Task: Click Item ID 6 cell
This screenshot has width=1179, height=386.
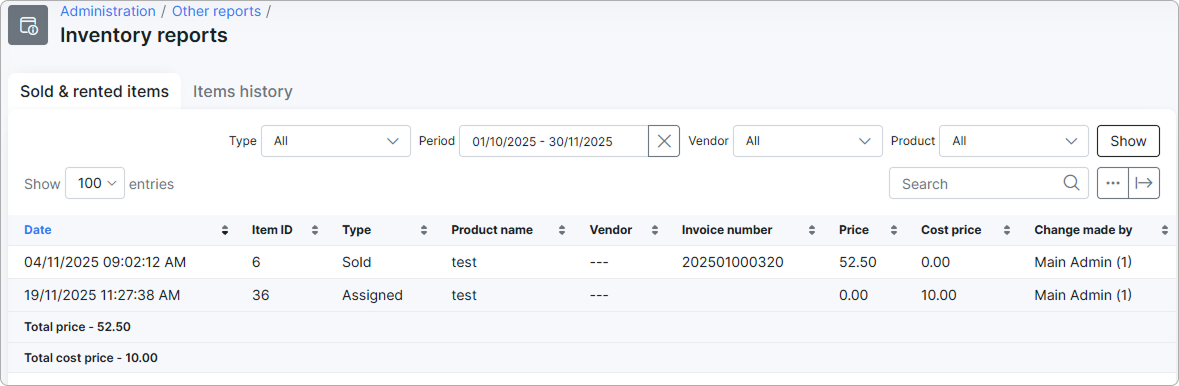Action: coord(256,263)
